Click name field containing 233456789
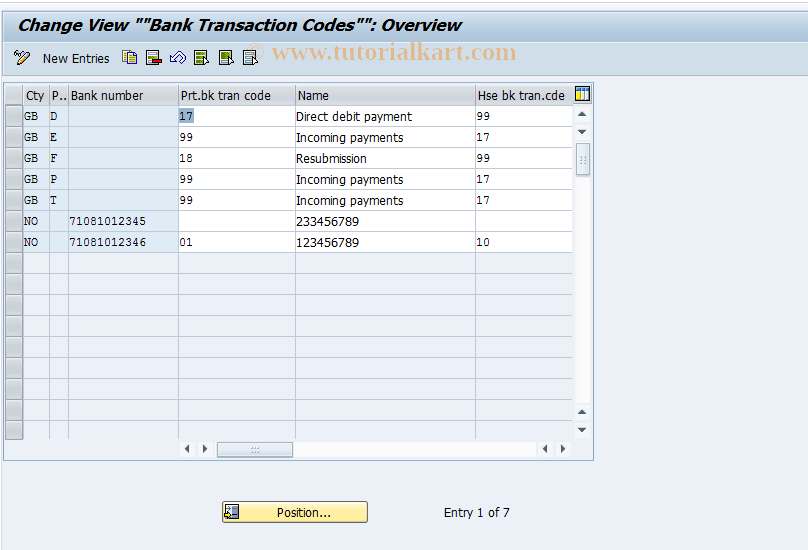 coord(385,221)
